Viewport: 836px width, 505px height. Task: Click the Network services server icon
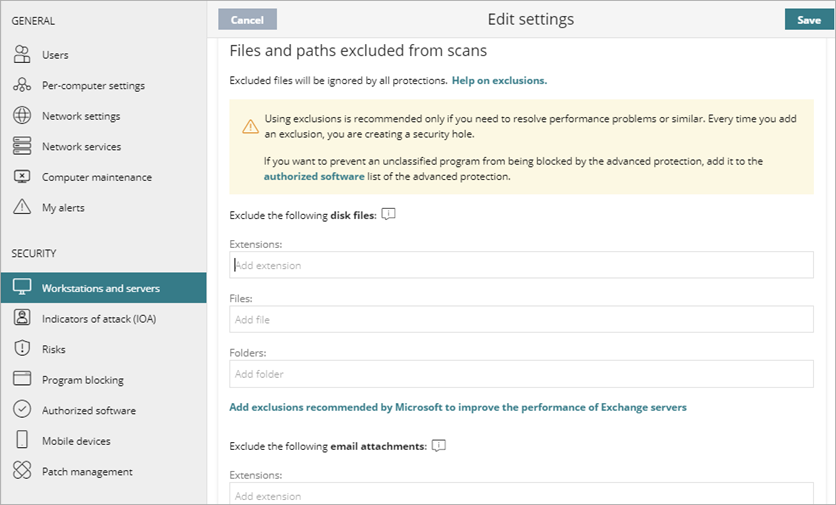click(x=22, y=147)
